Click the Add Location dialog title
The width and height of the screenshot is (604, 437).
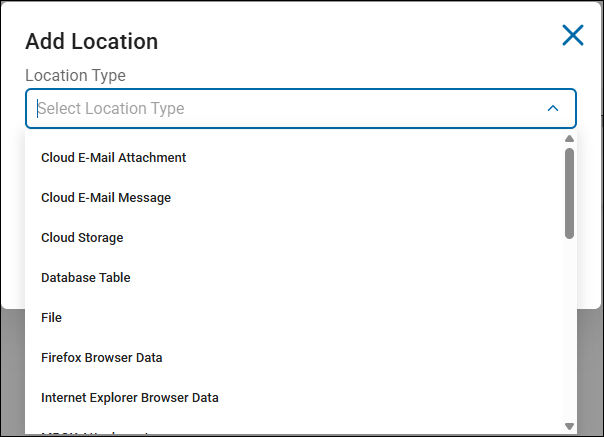click(92, 41)
